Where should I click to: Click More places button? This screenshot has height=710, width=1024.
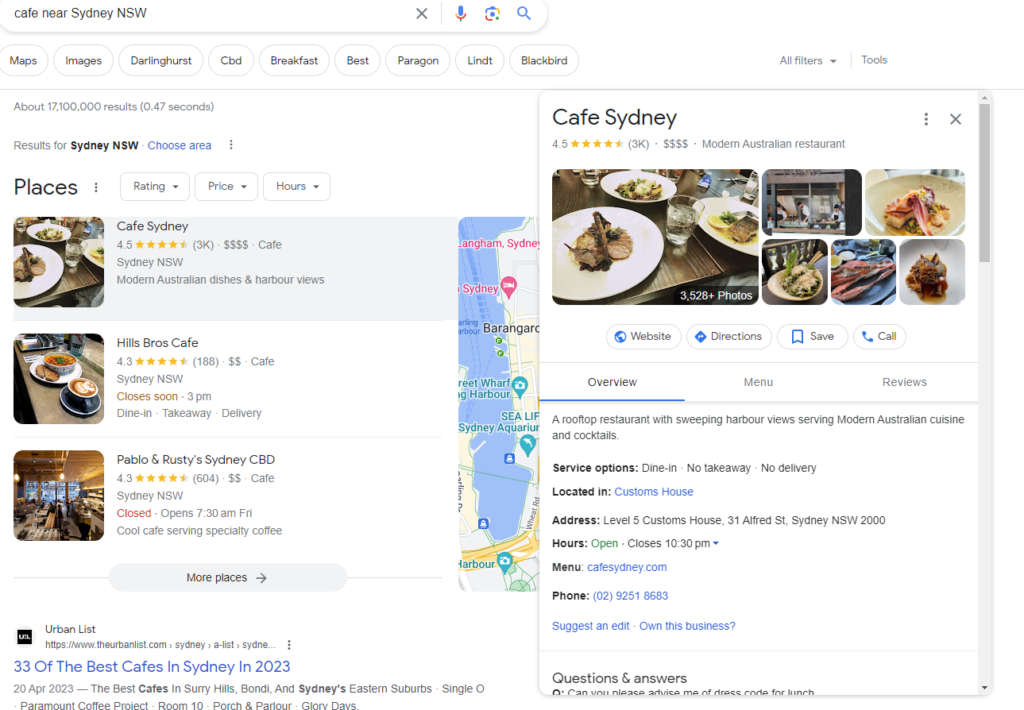(x=227, y=577)
